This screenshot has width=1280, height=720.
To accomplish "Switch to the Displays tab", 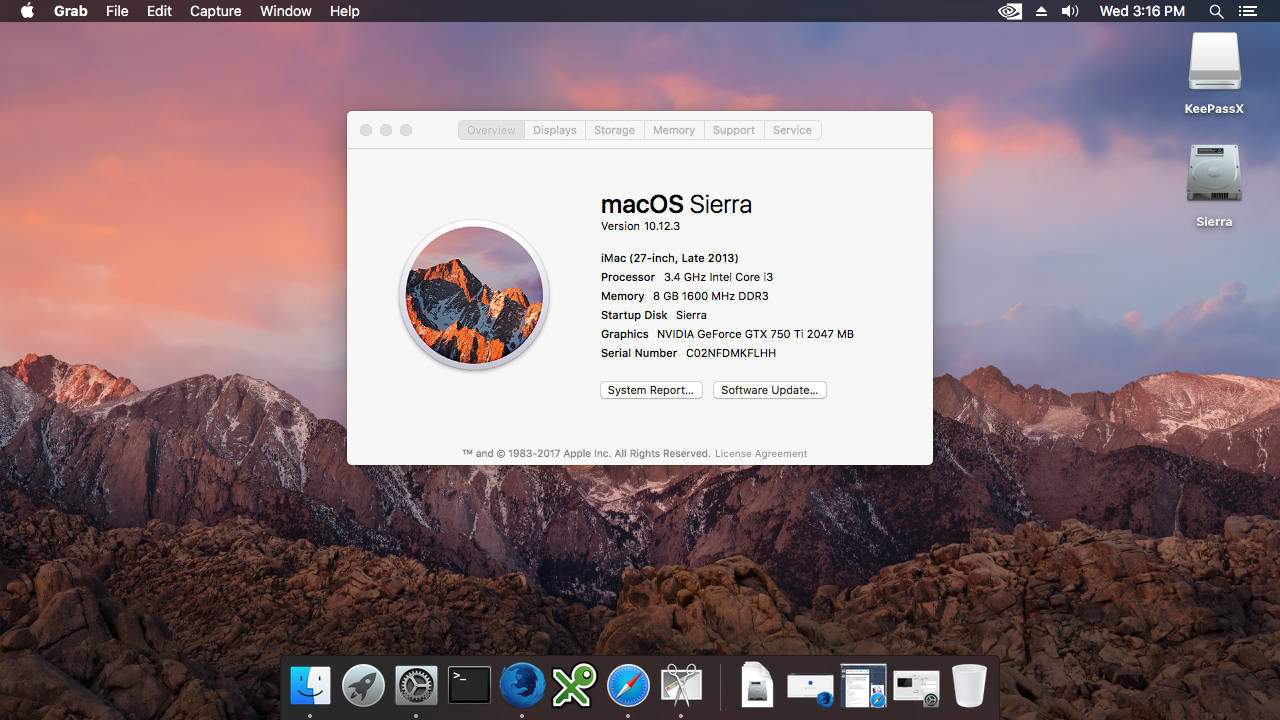I will coord(554,130).
